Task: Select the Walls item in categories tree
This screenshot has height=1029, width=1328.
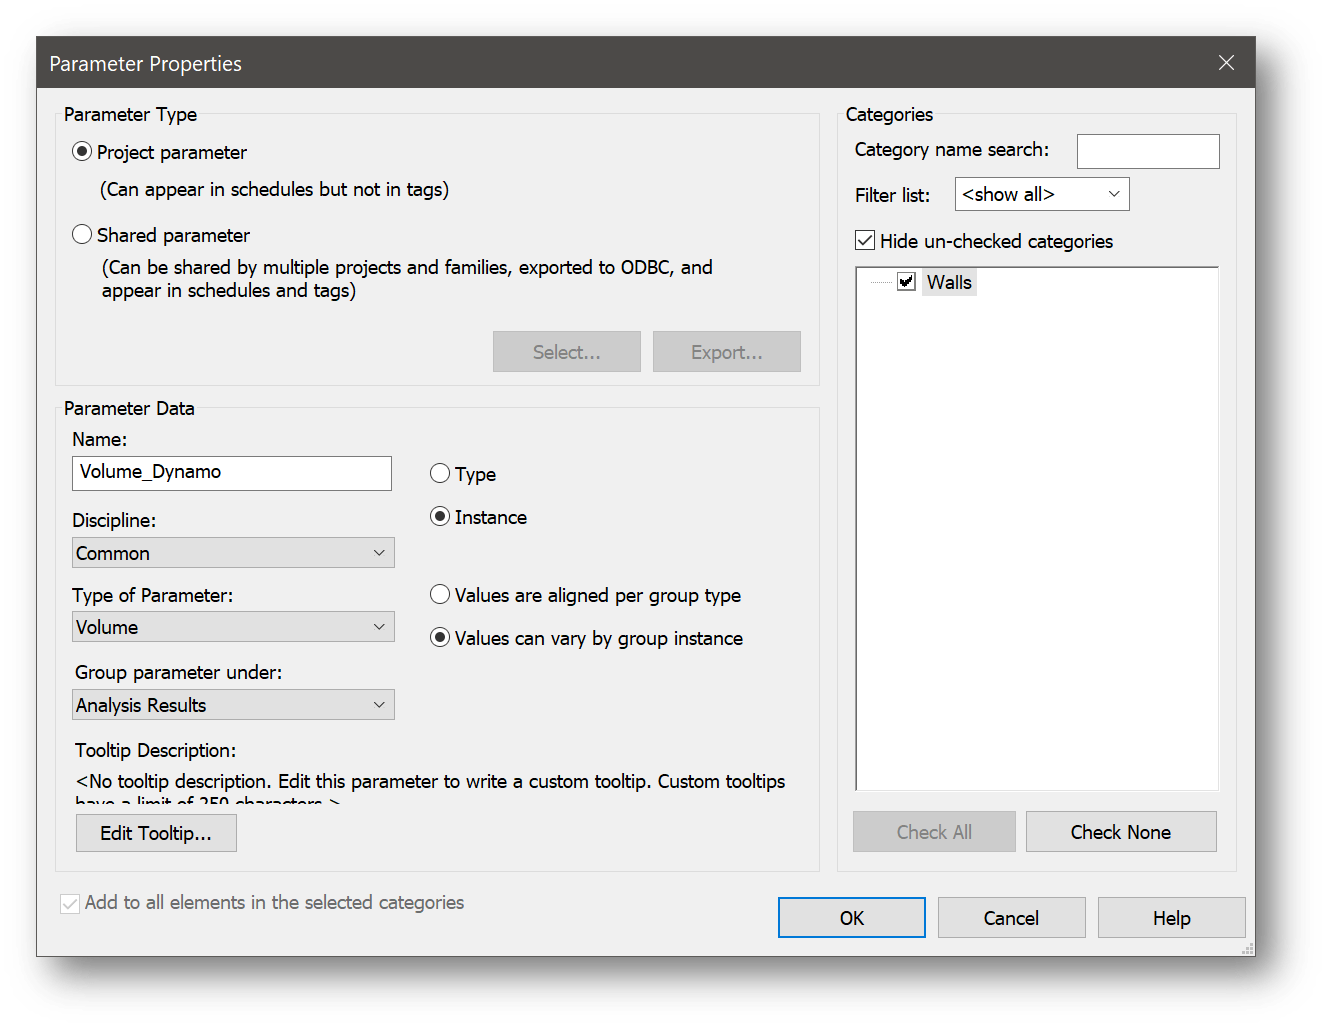Action: (949, 282)
